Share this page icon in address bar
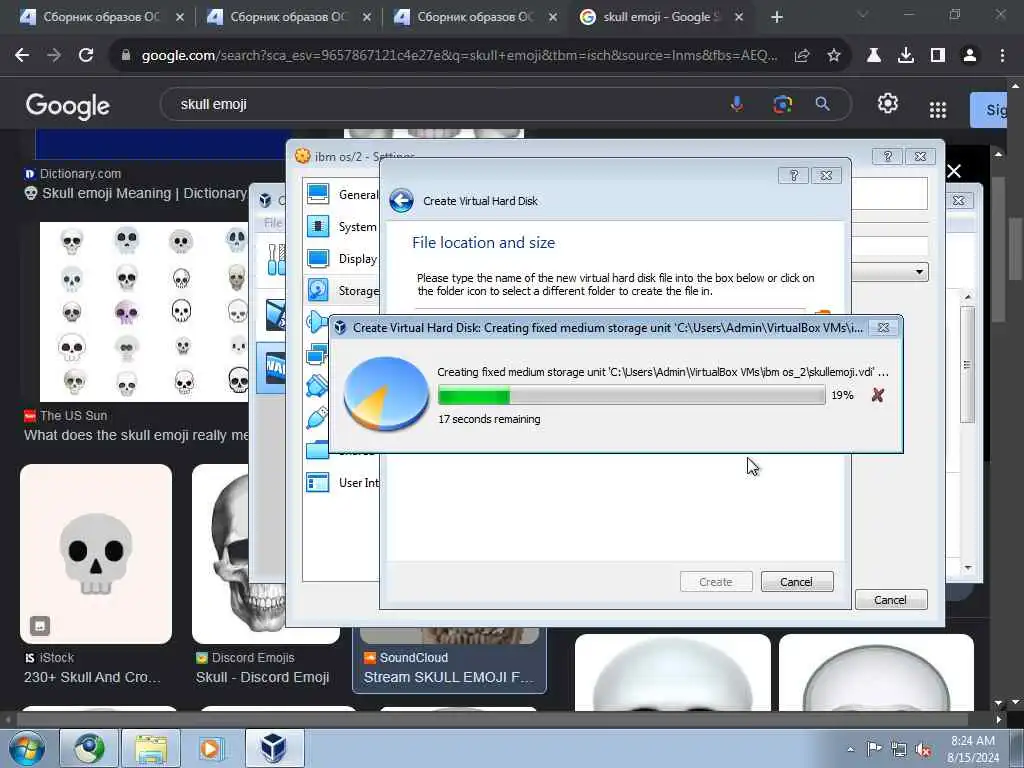Image resolution: width=1024 pixels, height=768 pixels. click(802, 56)
